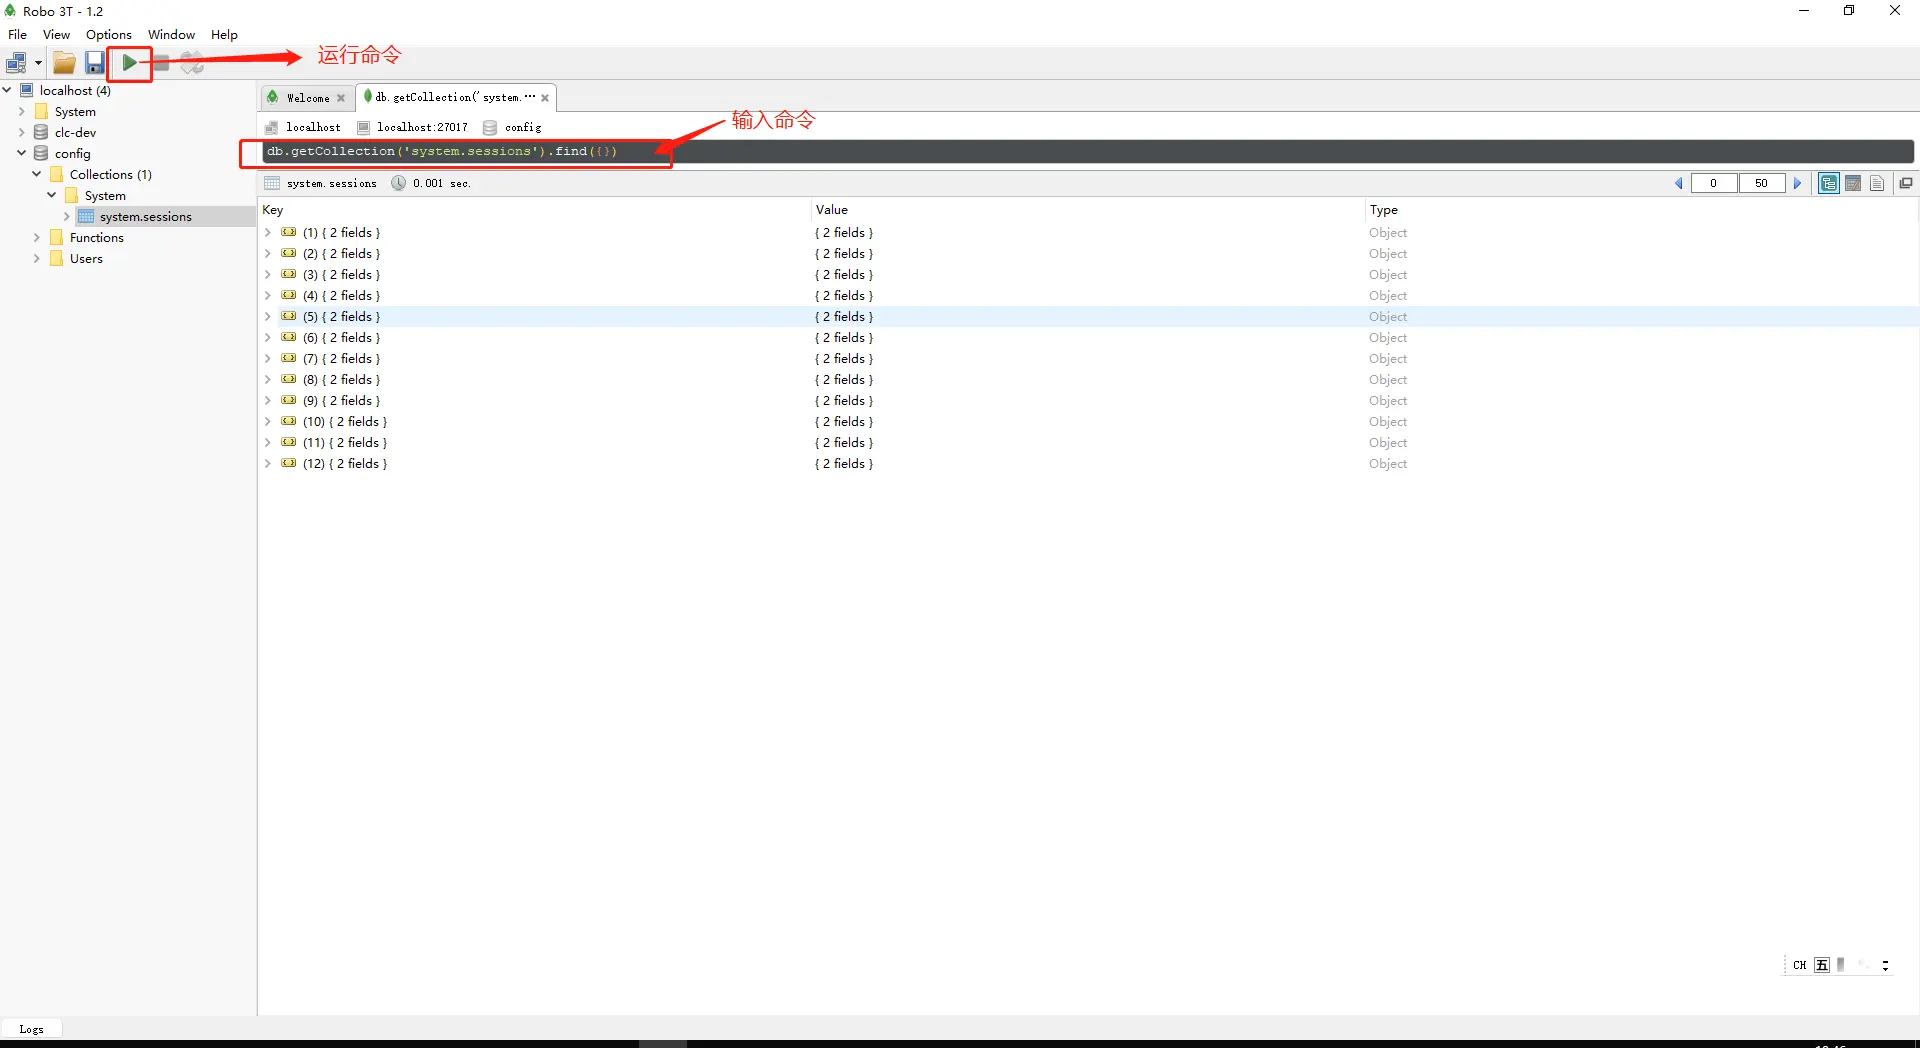Open the Options menu

coord(109,34)
